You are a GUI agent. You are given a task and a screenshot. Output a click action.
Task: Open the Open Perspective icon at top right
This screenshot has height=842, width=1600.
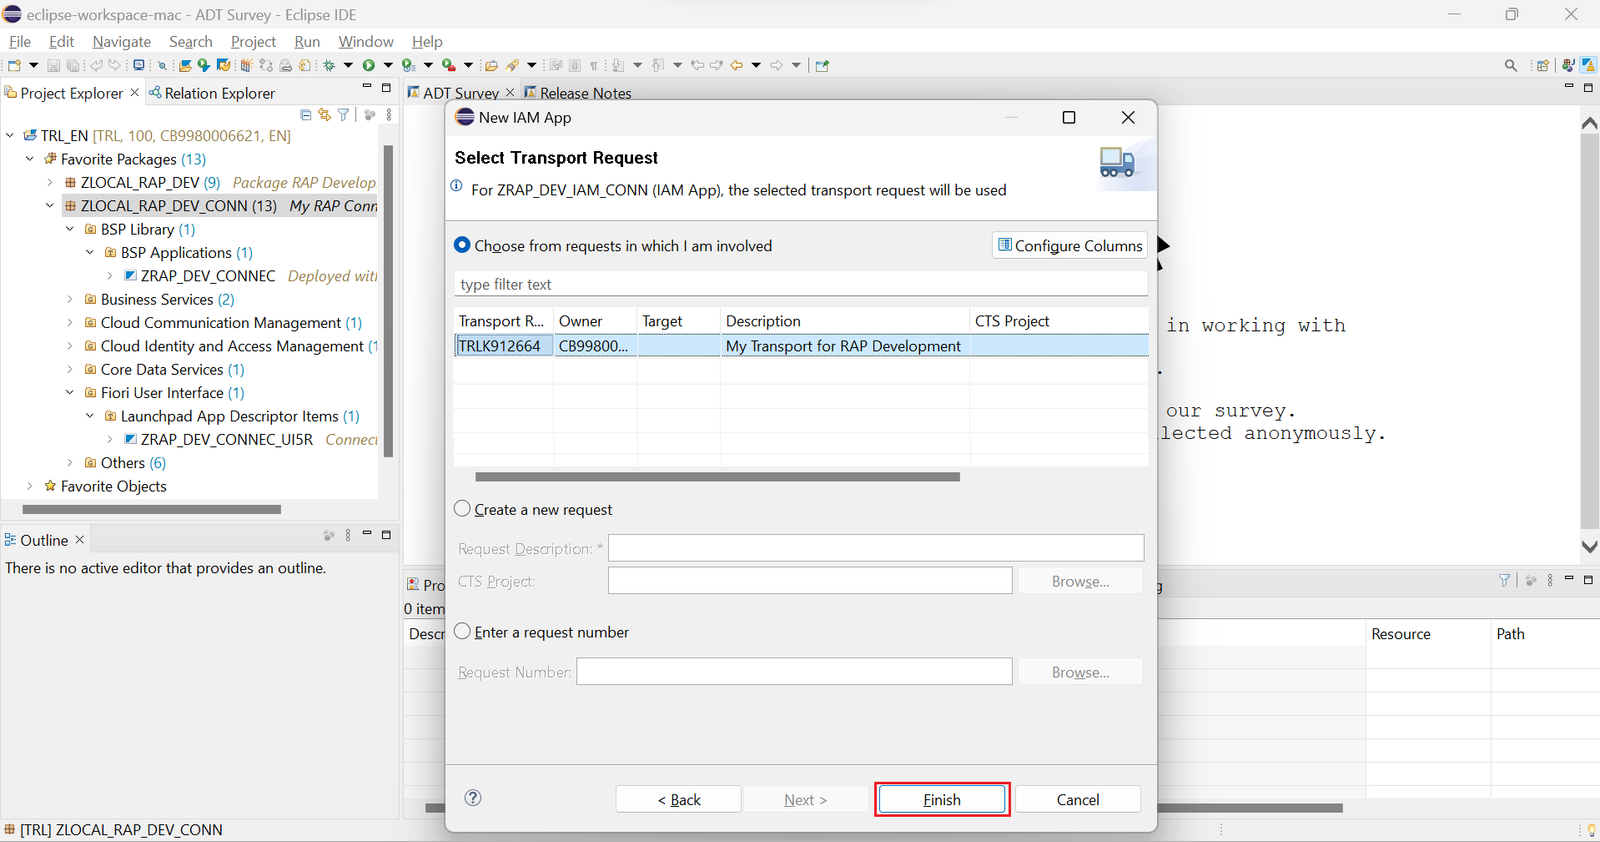pos(1543,65)
